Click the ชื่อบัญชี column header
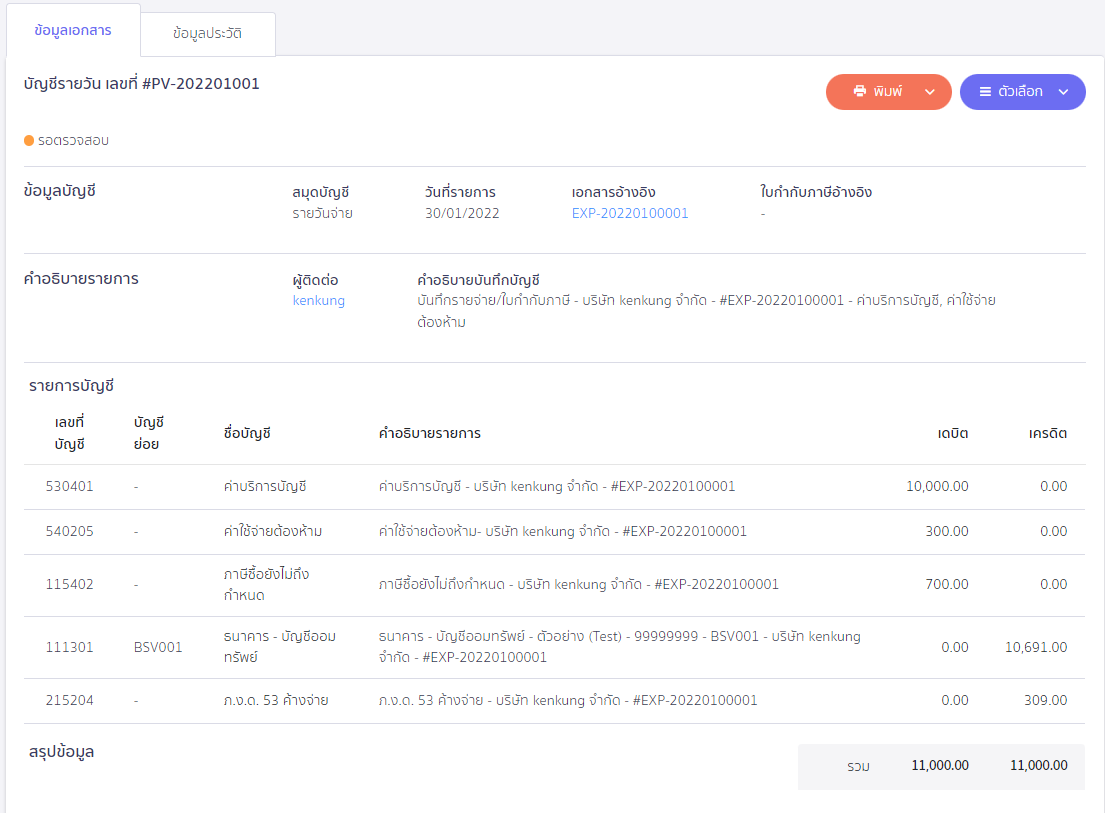Image resolution: width=1105 pixels, height=813 pixels. (247, 433)
